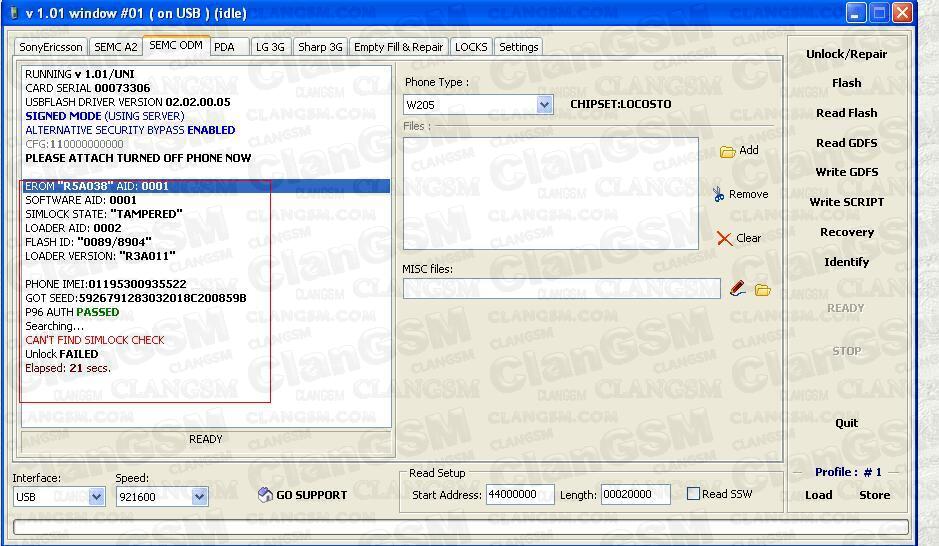Switch to the SonyEricsson tab

coord(51,47)
